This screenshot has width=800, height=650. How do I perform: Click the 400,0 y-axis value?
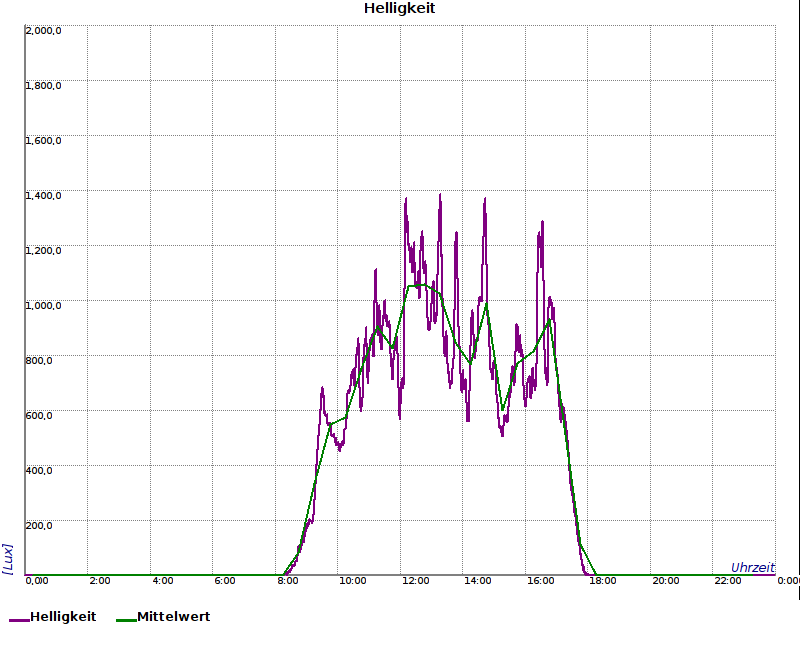[x=39, y=470]
